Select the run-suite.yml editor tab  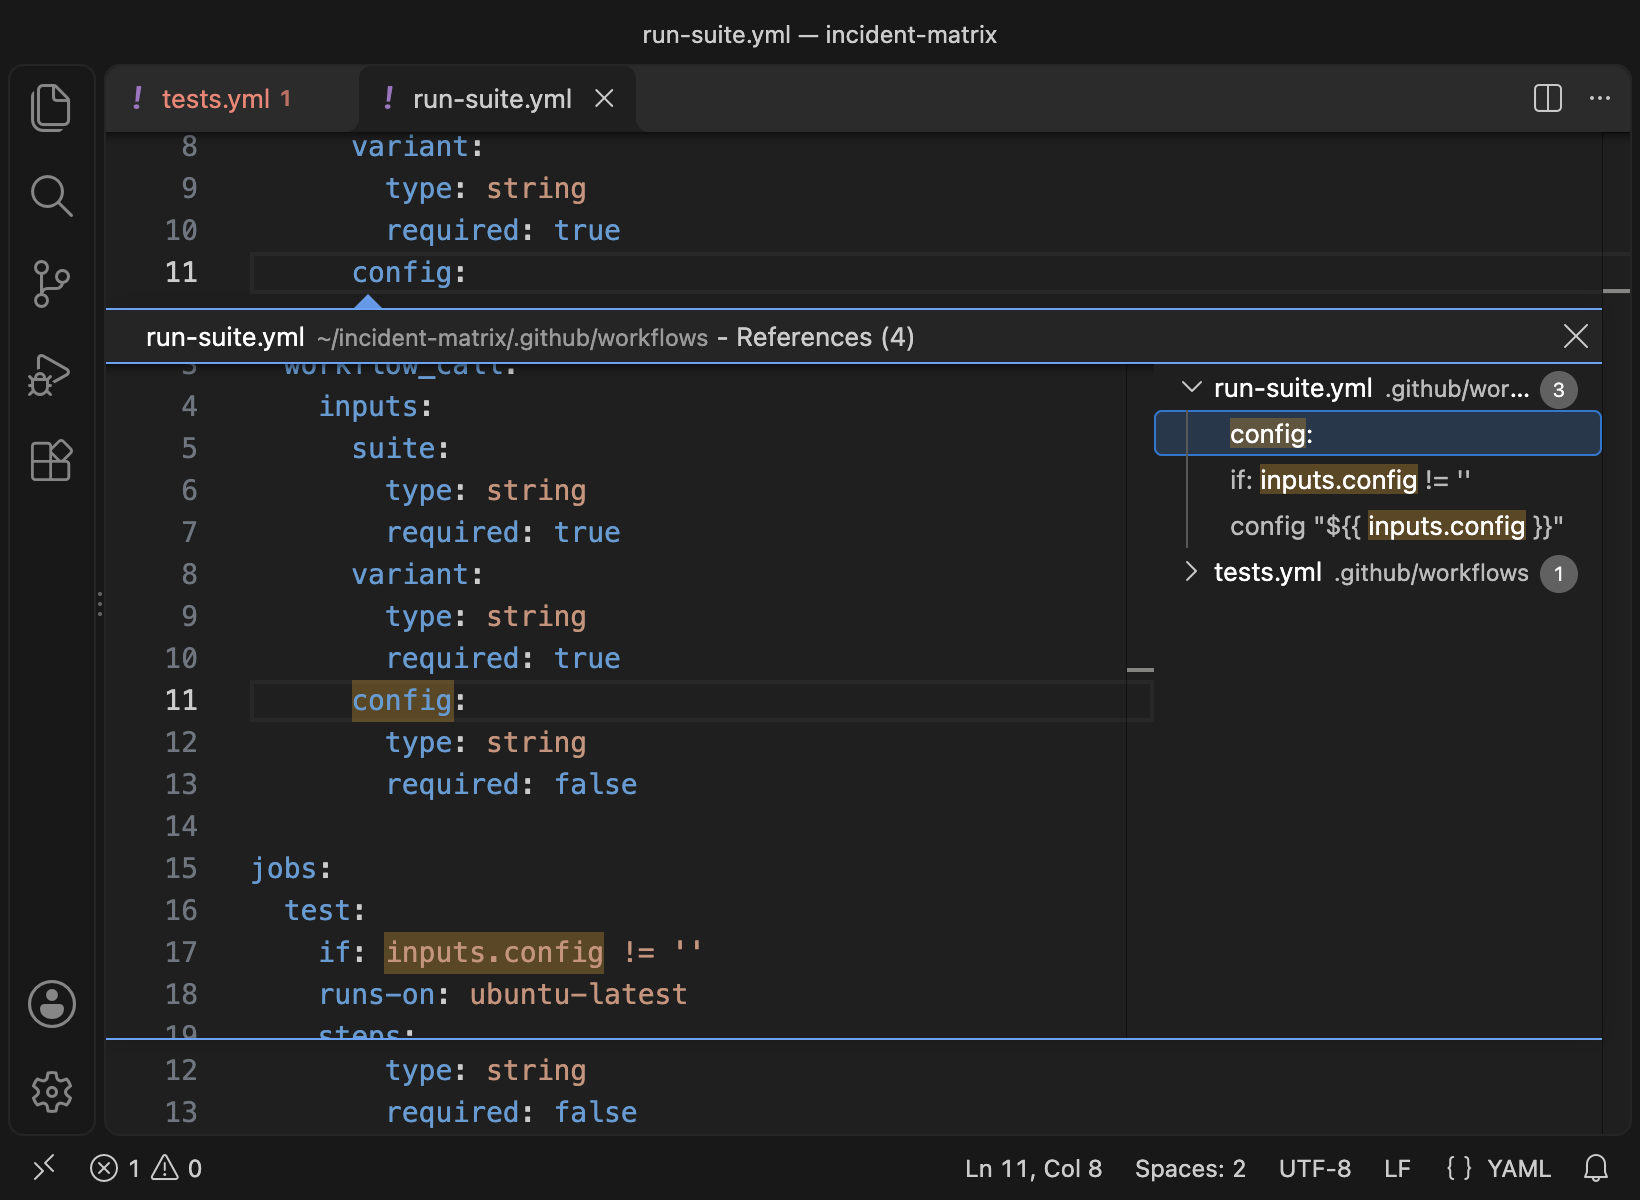click(492, 98)
